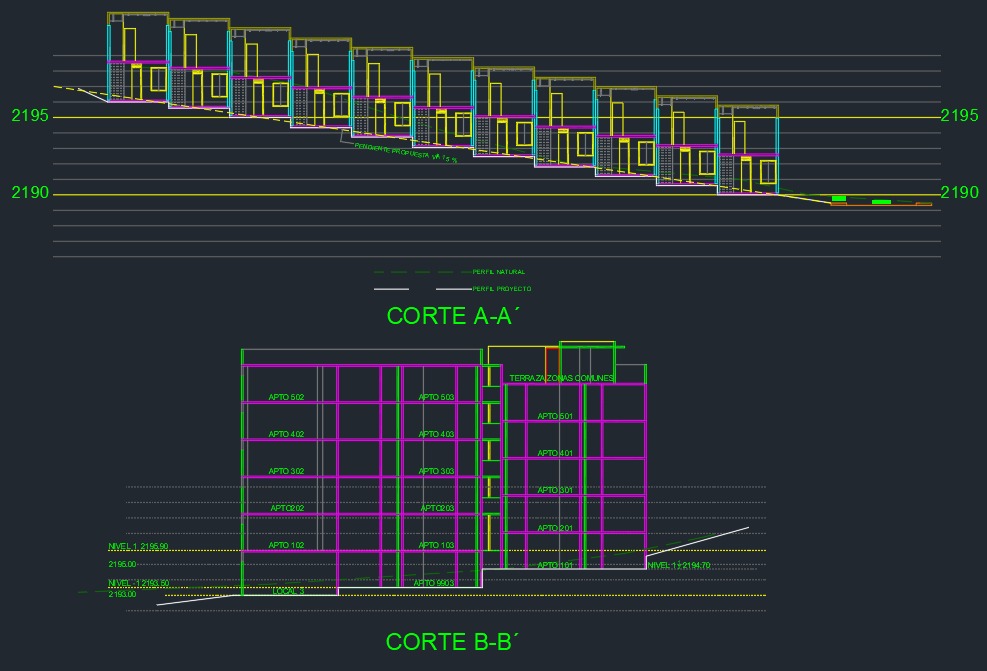
Task: Select the APTO 201 label
Action: [555, 528]
